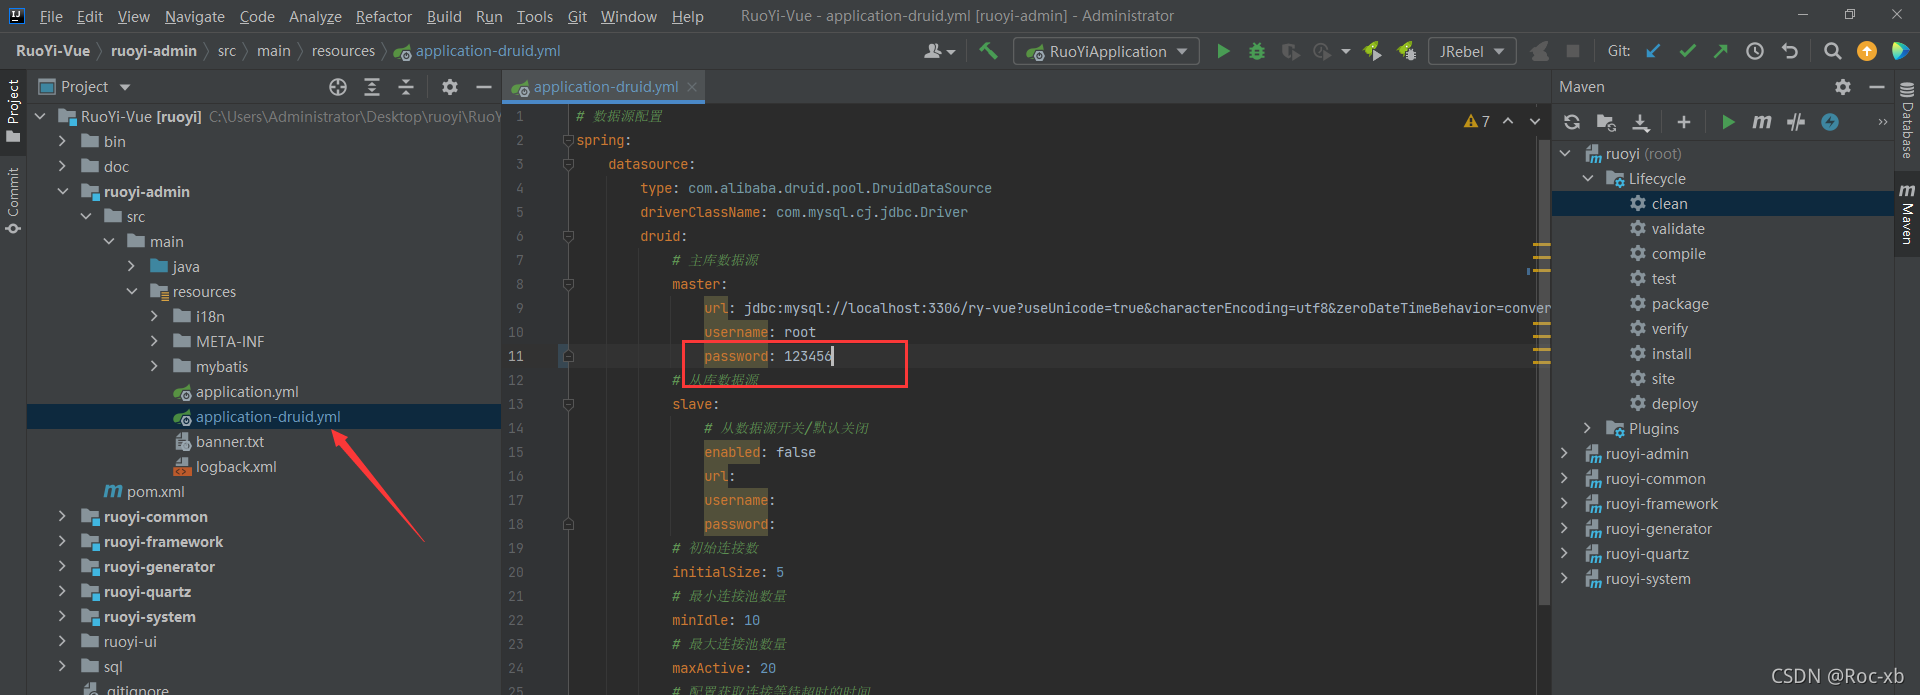Viewport: 1920px width, 695px height.
Task: Select application.yml in Project tree
Action: [x=247, y=392]
